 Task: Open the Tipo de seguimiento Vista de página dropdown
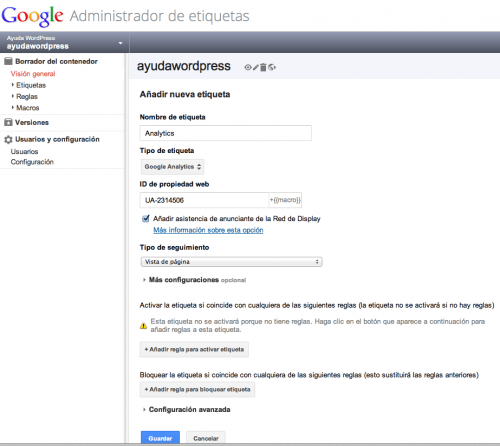pos(231,262)
